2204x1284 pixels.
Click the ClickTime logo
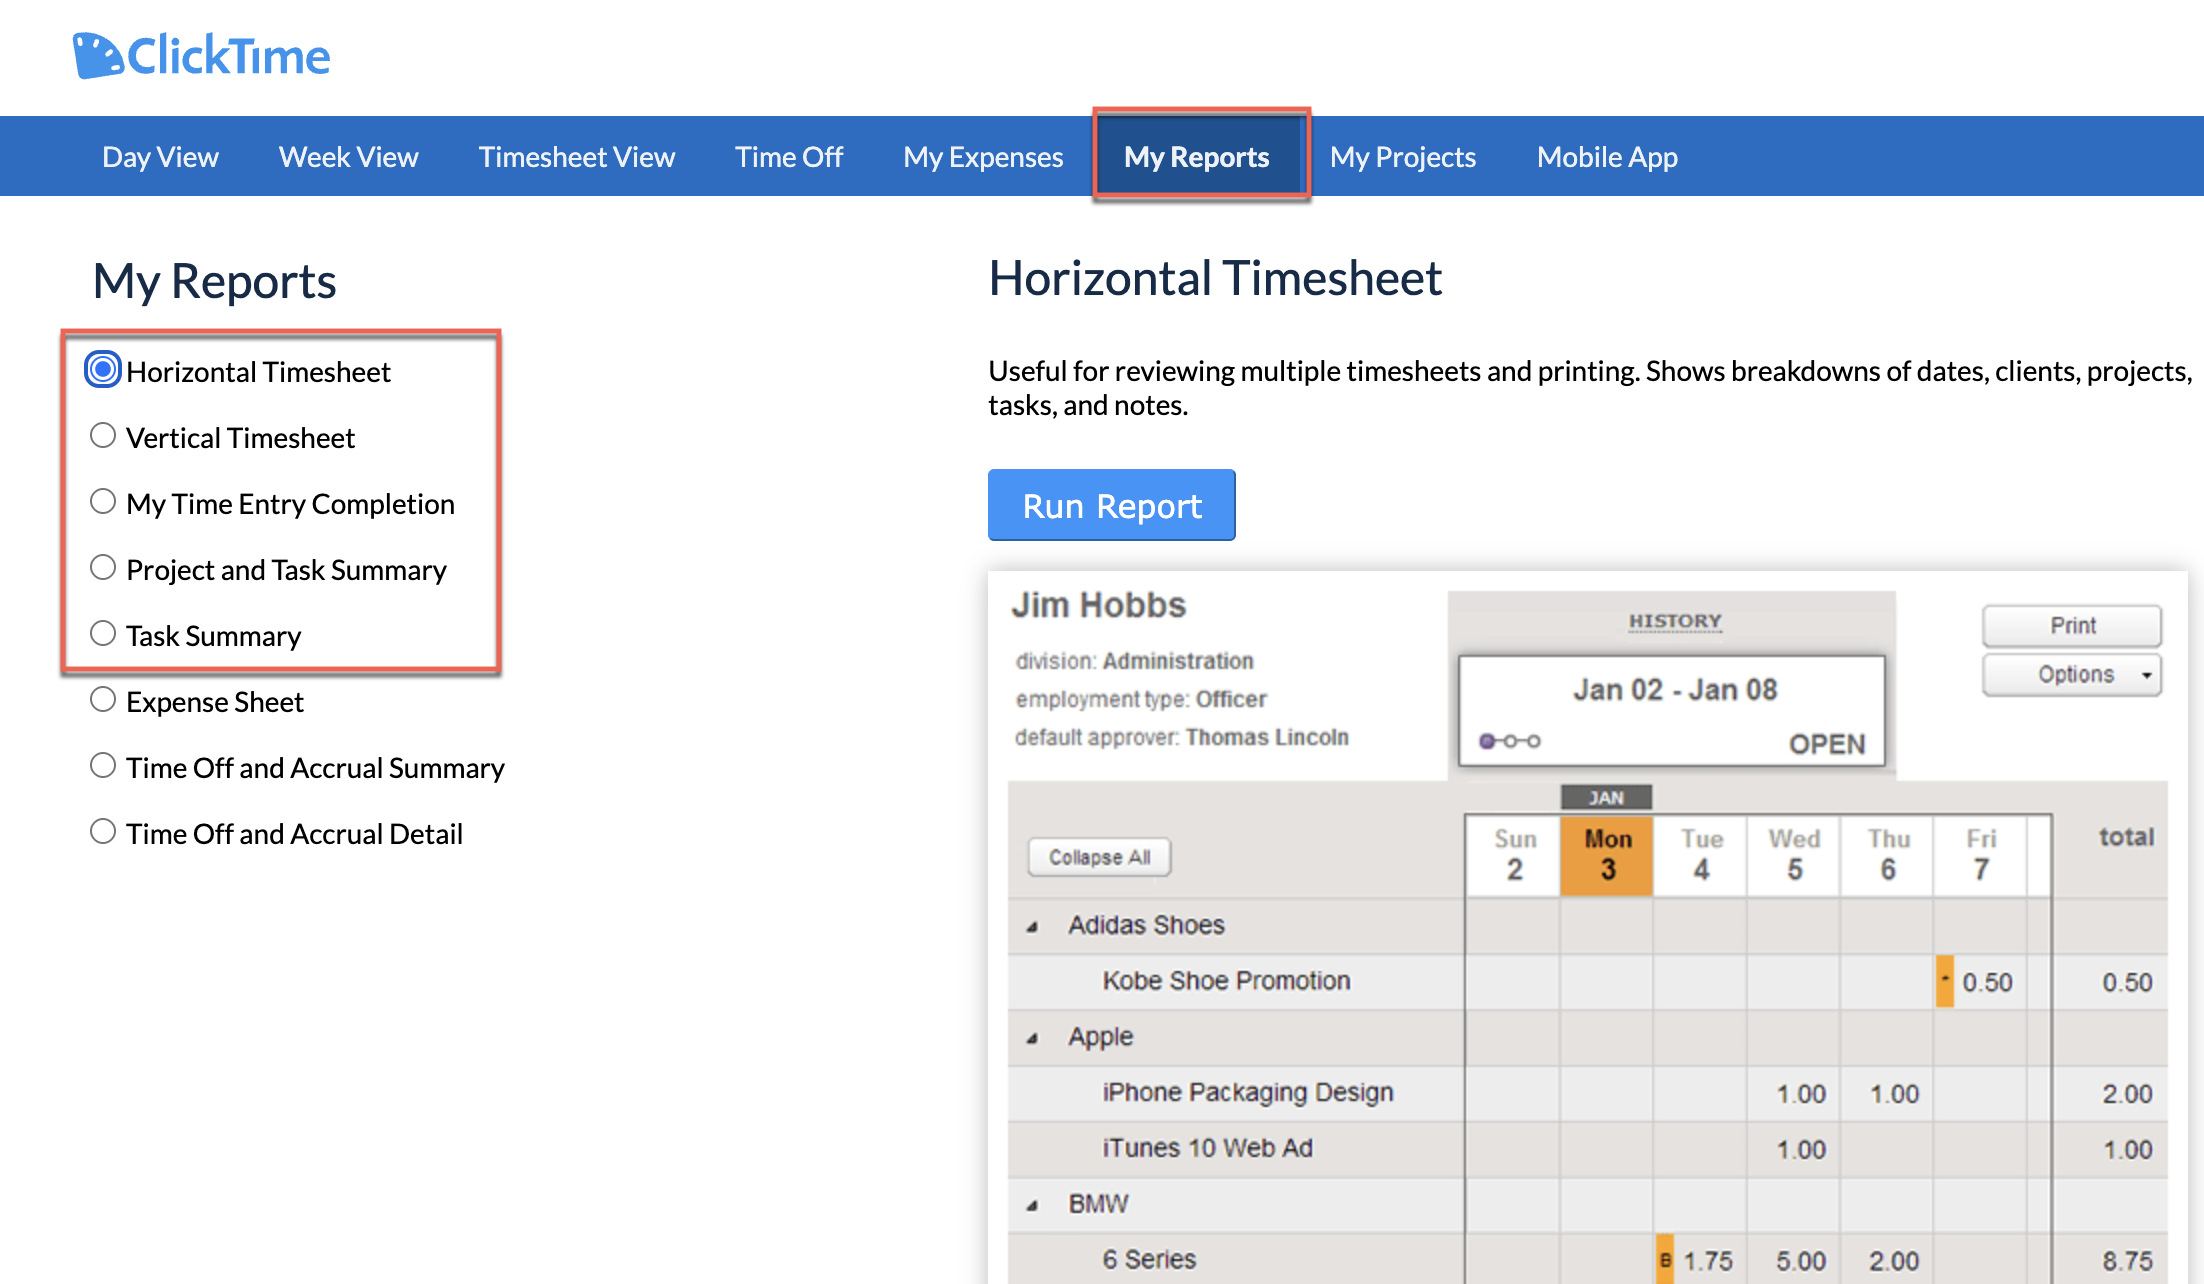[201, 56]
